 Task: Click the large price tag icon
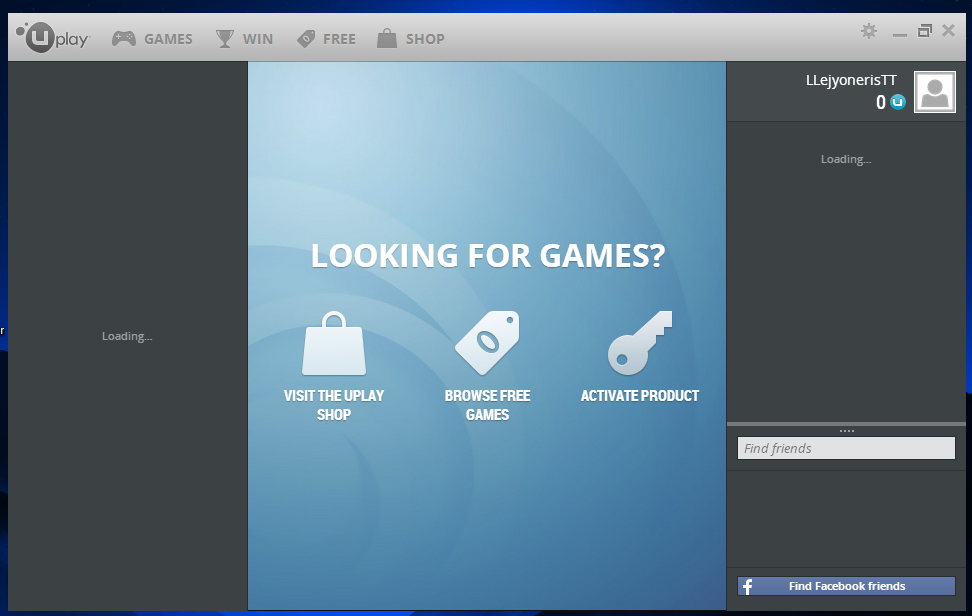tap(487, 343)
